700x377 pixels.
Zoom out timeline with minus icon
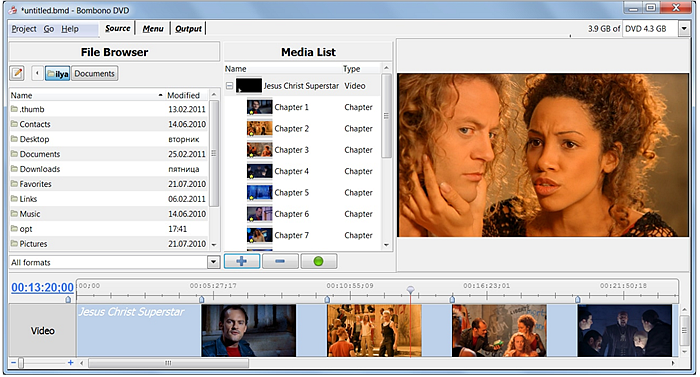click(x=13, y=363)
